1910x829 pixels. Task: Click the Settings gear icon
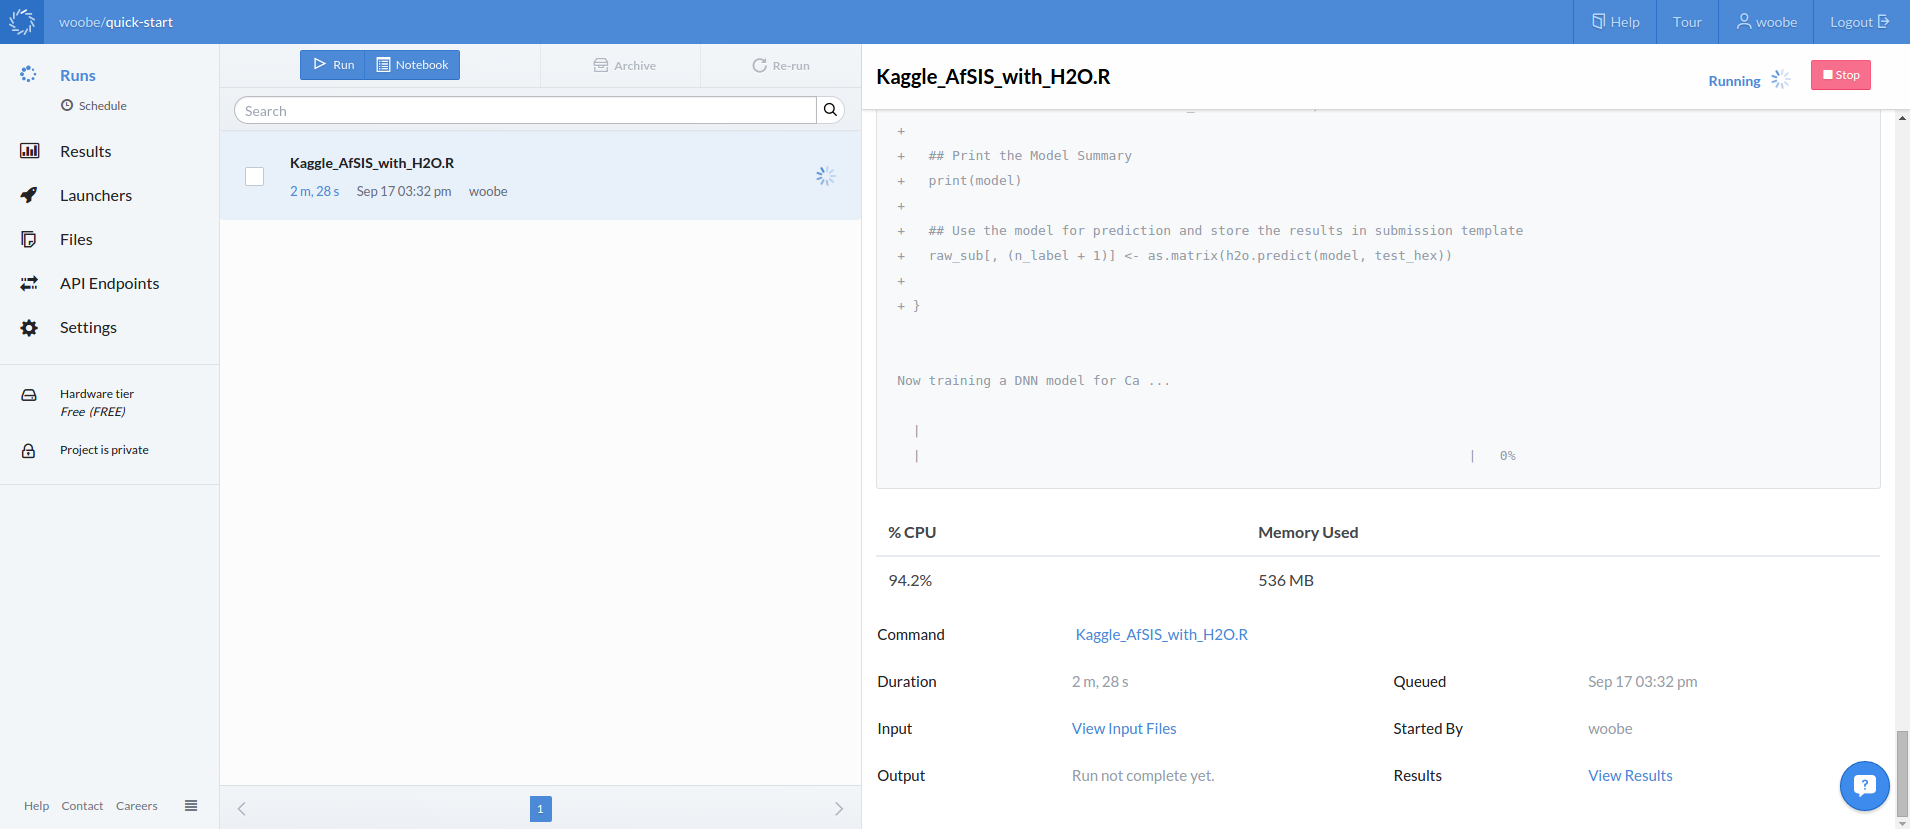click(x=29, y=327)
